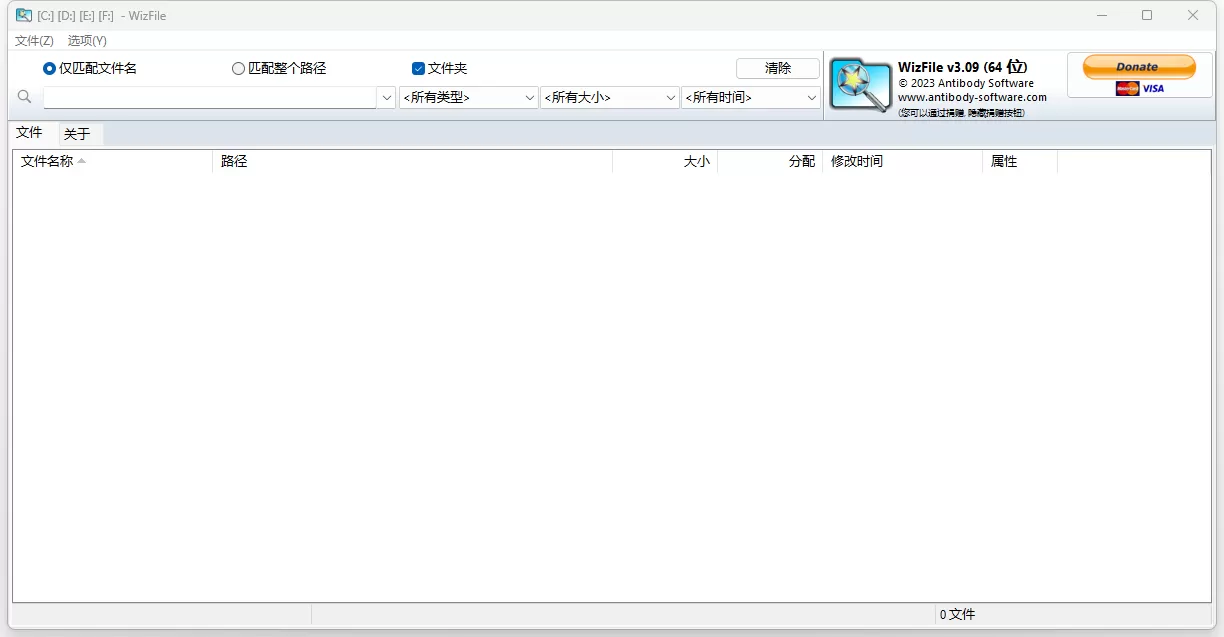This screenshot has height=637, width=1224.
Task: Click the search magnifier icon
Action: pyautogui.click(x=24, y=97)
